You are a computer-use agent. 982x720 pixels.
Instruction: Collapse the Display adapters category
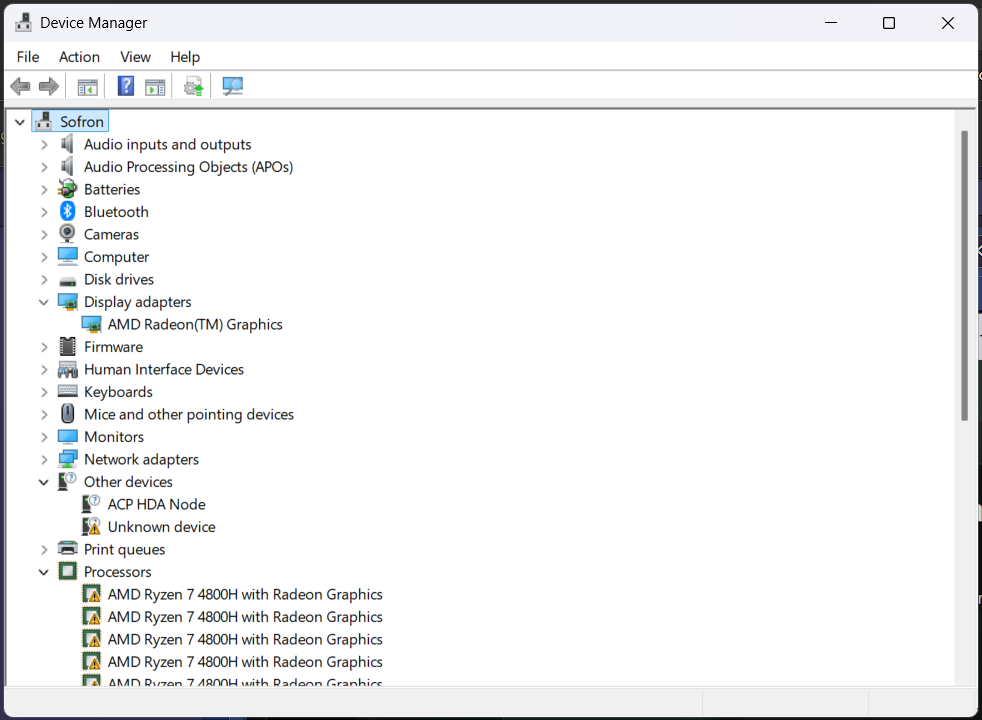(44, 302)
